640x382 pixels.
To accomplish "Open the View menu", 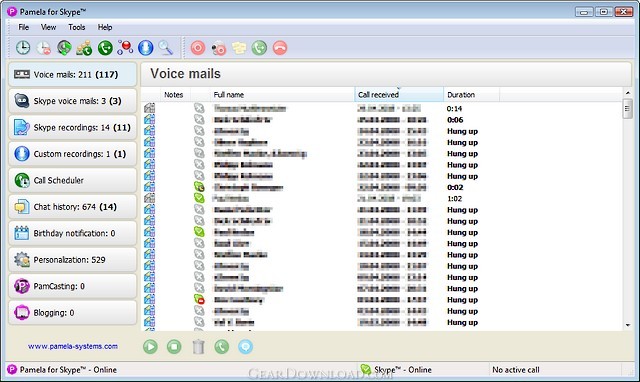I will (x=48, y=27).
